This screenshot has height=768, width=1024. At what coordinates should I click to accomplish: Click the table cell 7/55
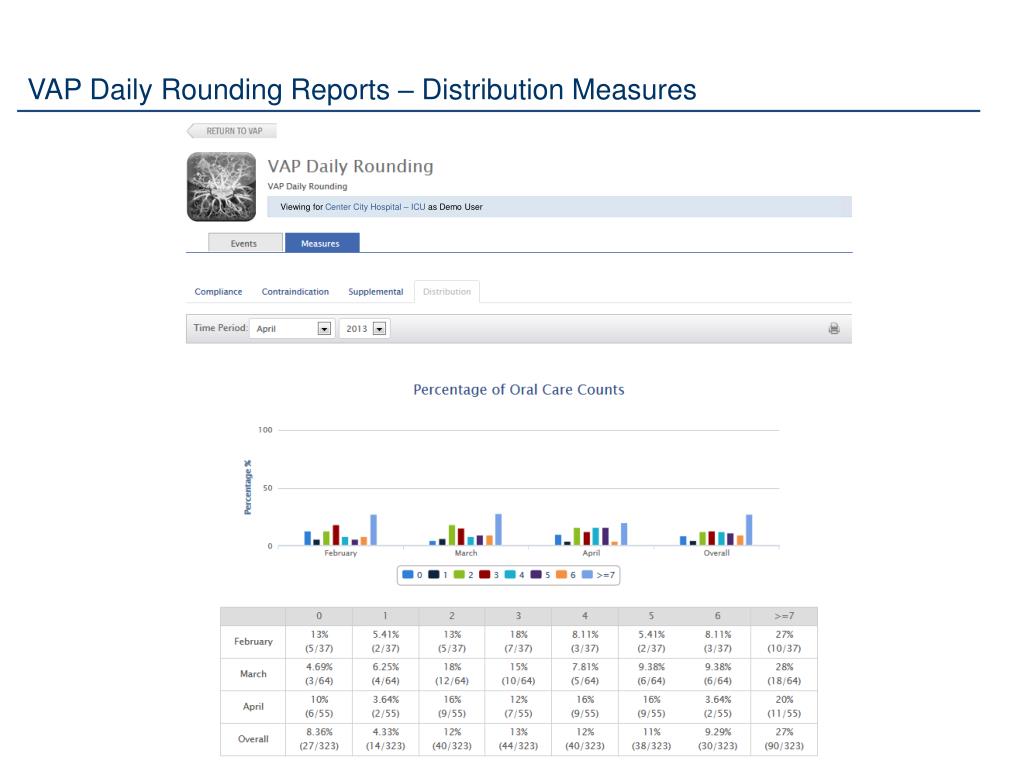[519, 707]
